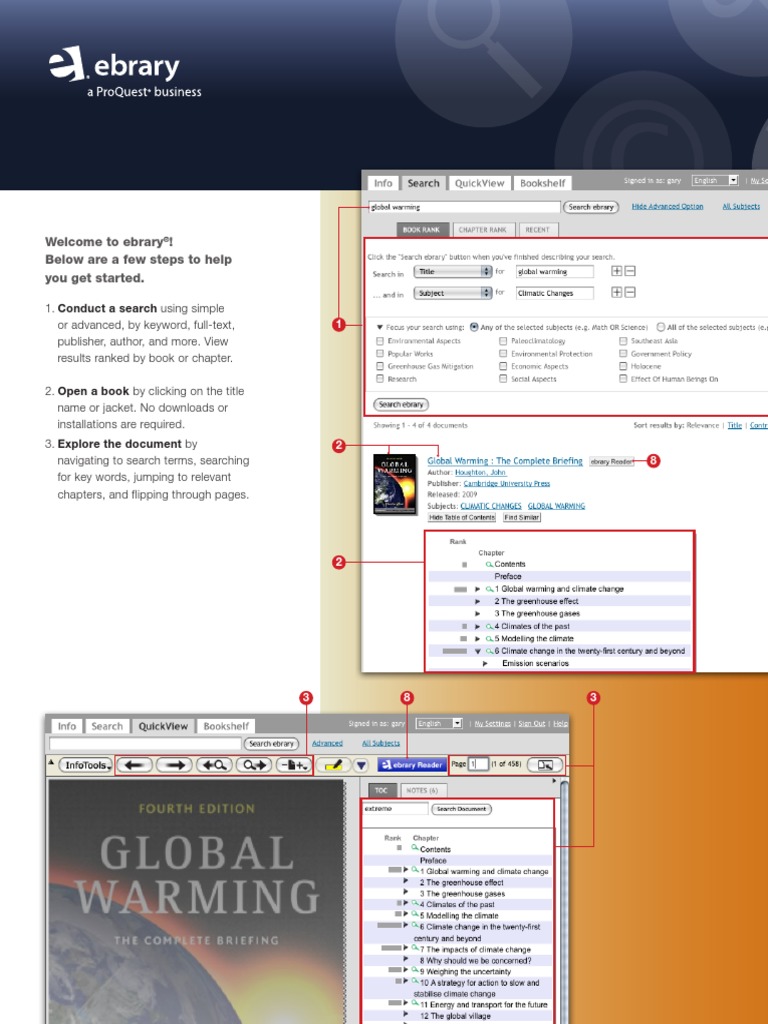Click author link Houghton, John

coord(480,472)
